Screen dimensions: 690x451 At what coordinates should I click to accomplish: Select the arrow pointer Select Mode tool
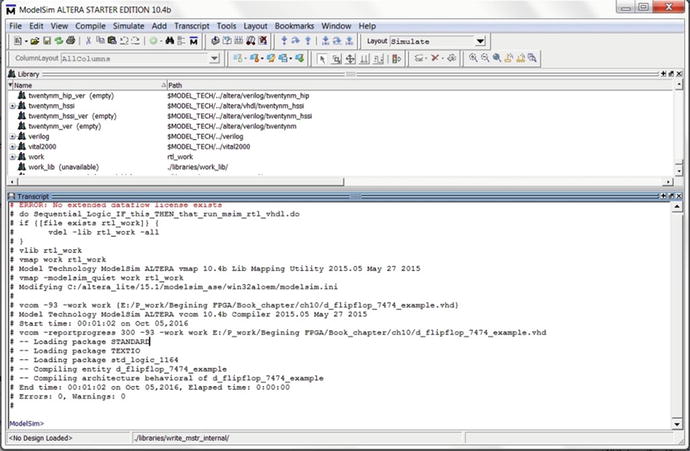pos(322,59)
